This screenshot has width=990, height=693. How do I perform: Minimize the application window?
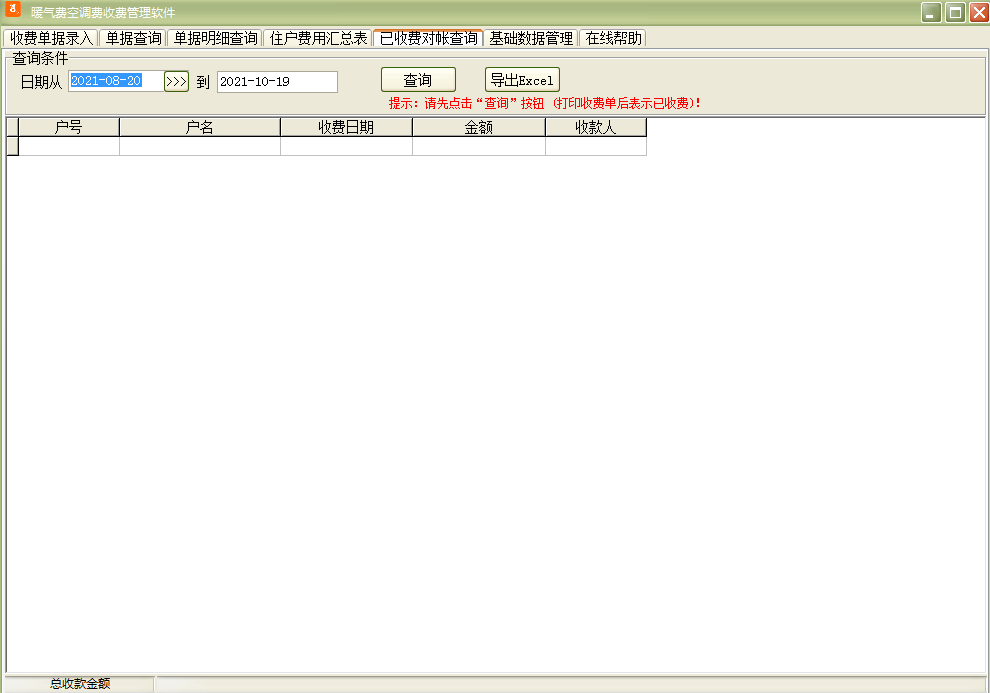coord(931,12)
